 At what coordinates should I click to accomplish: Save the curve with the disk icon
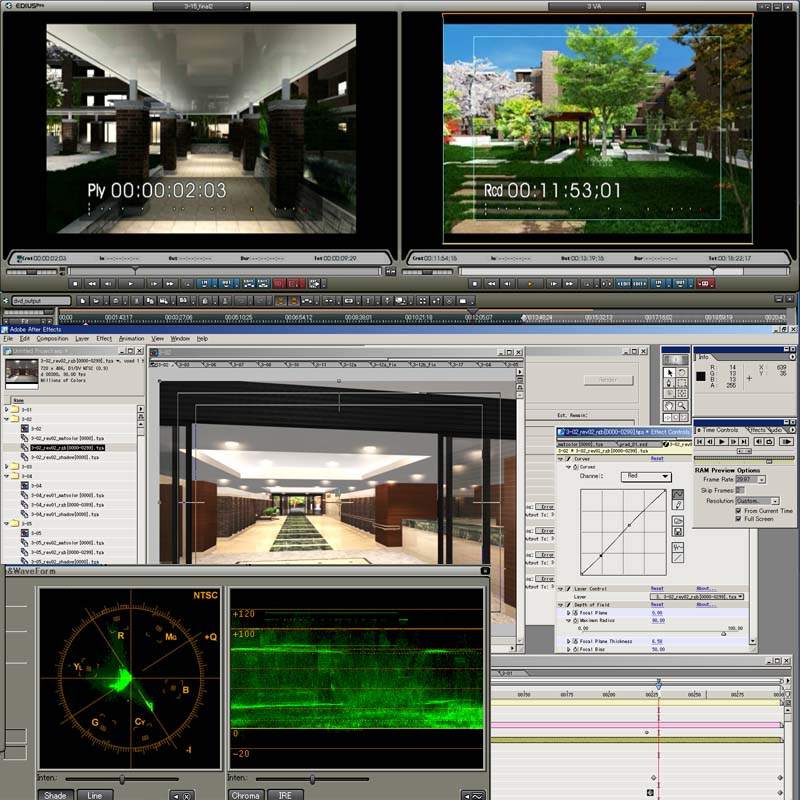678,532
